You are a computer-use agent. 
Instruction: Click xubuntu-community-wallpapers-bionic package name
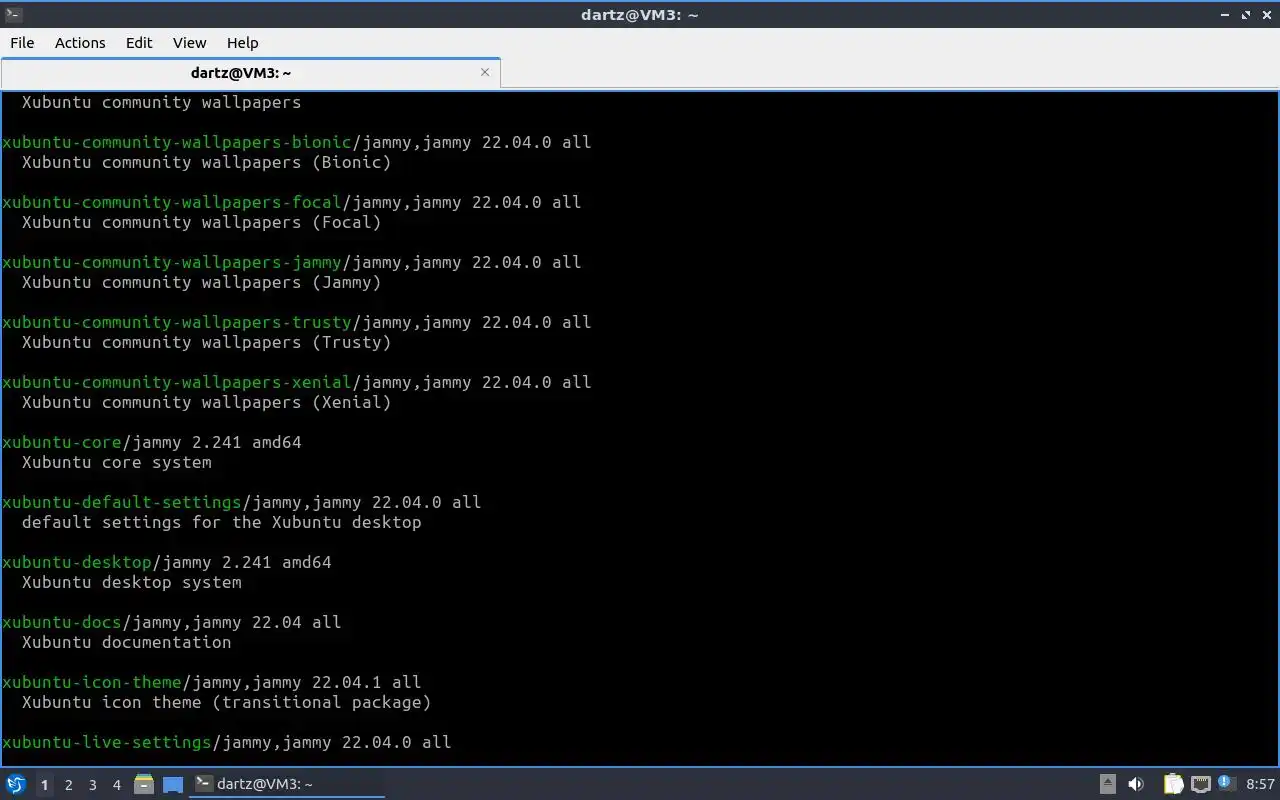pos(177,142)
